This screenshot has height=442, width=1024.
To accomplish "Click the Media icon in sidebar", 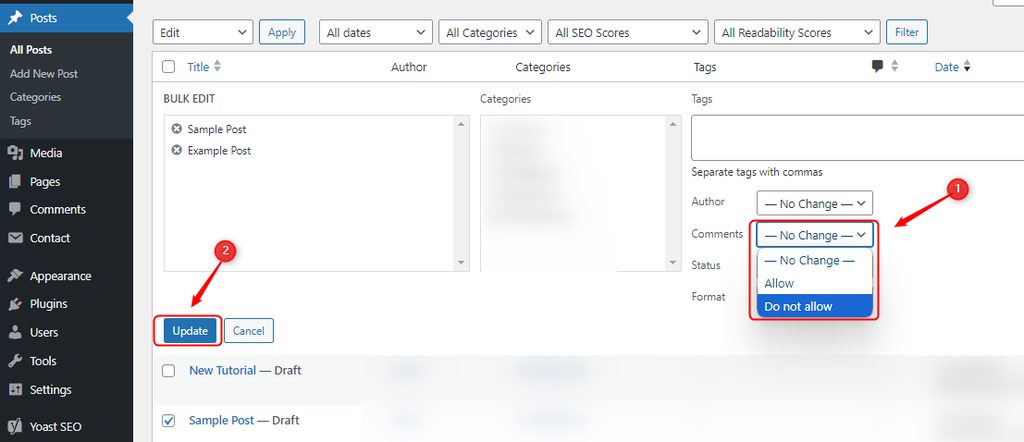I will [x=15, y=153].
